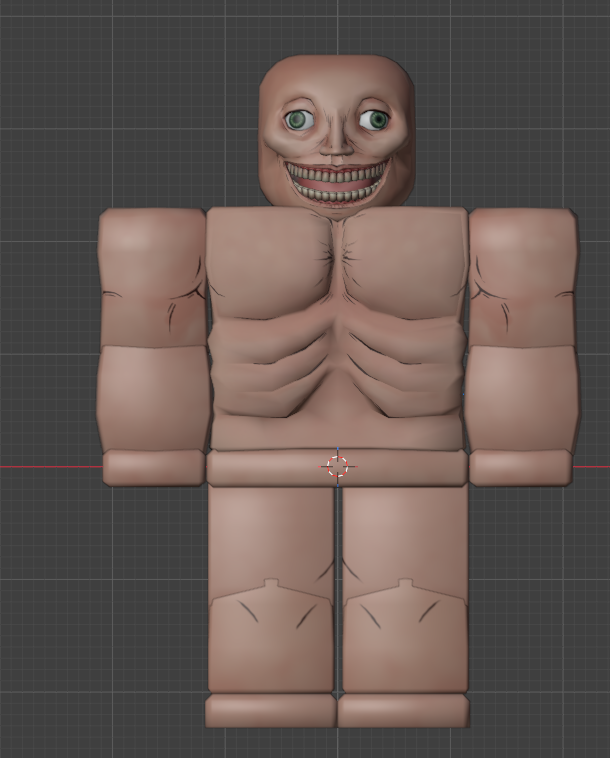Click the forearm on viewer's right

point(523,398)
